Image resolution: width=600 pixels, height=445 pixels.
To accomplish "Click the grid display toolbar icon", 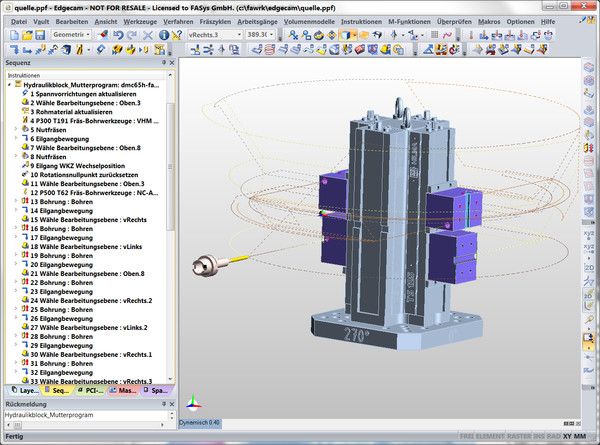I will pyautogui.click(x=434, y=35).
